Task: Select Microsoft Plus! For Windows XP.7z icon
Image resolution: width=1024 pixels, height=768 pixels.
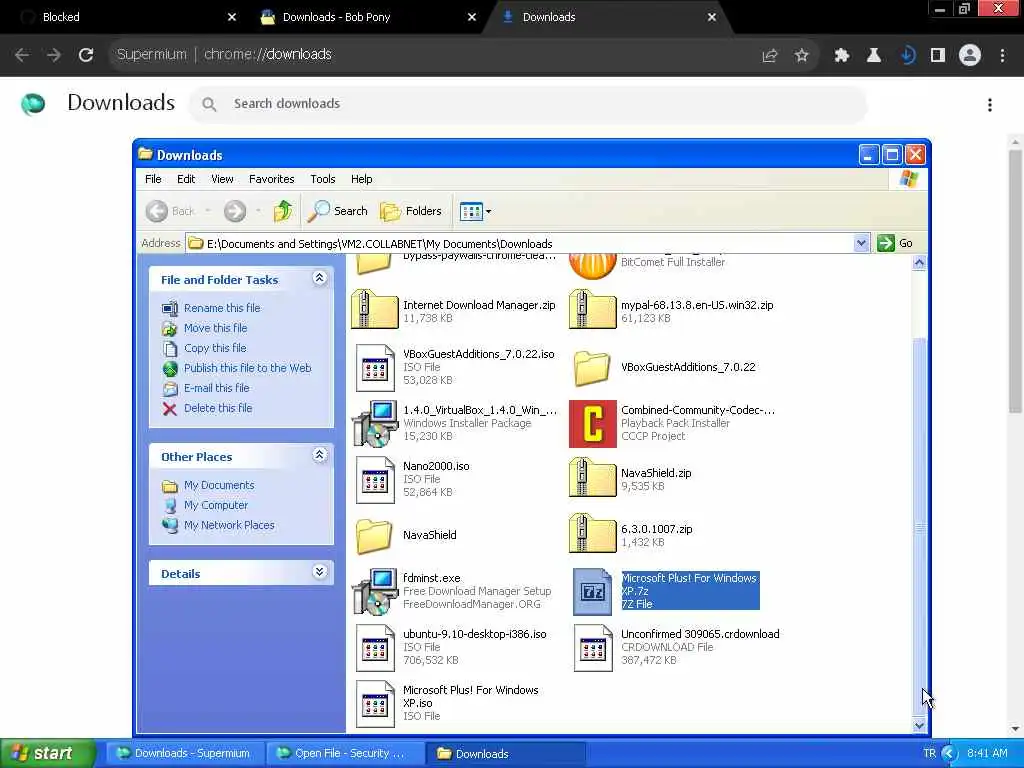Action: pos(592,592)
